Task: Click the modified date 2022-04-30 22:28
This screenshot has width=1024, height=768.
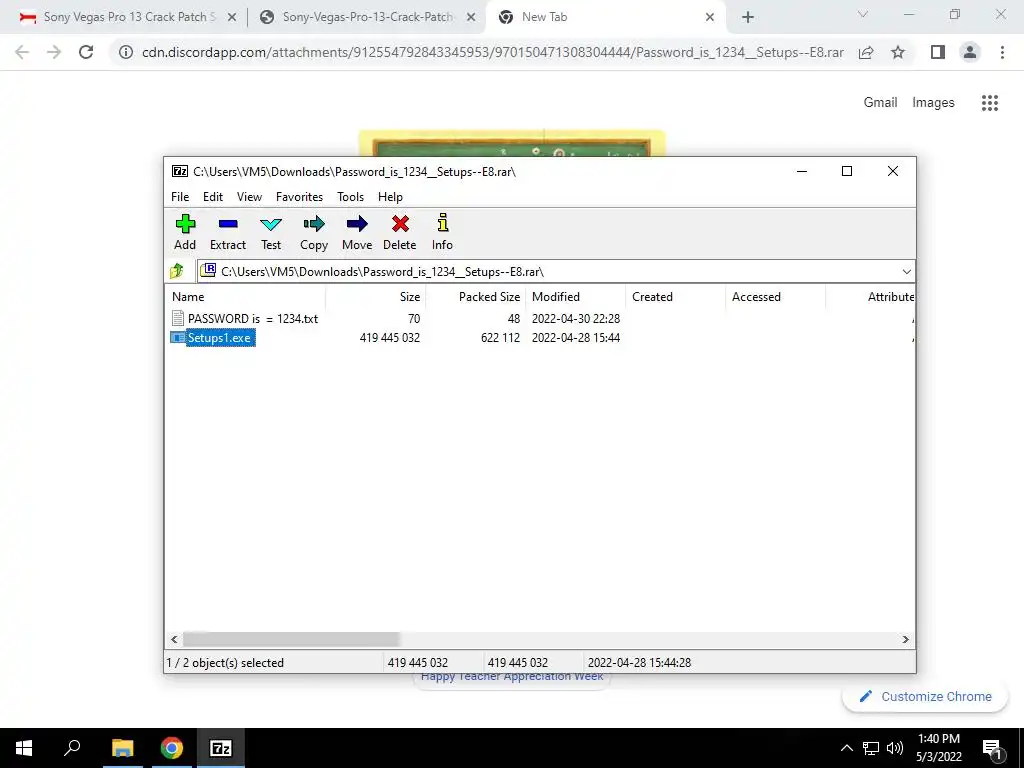Action: click(x=576, y=319)
